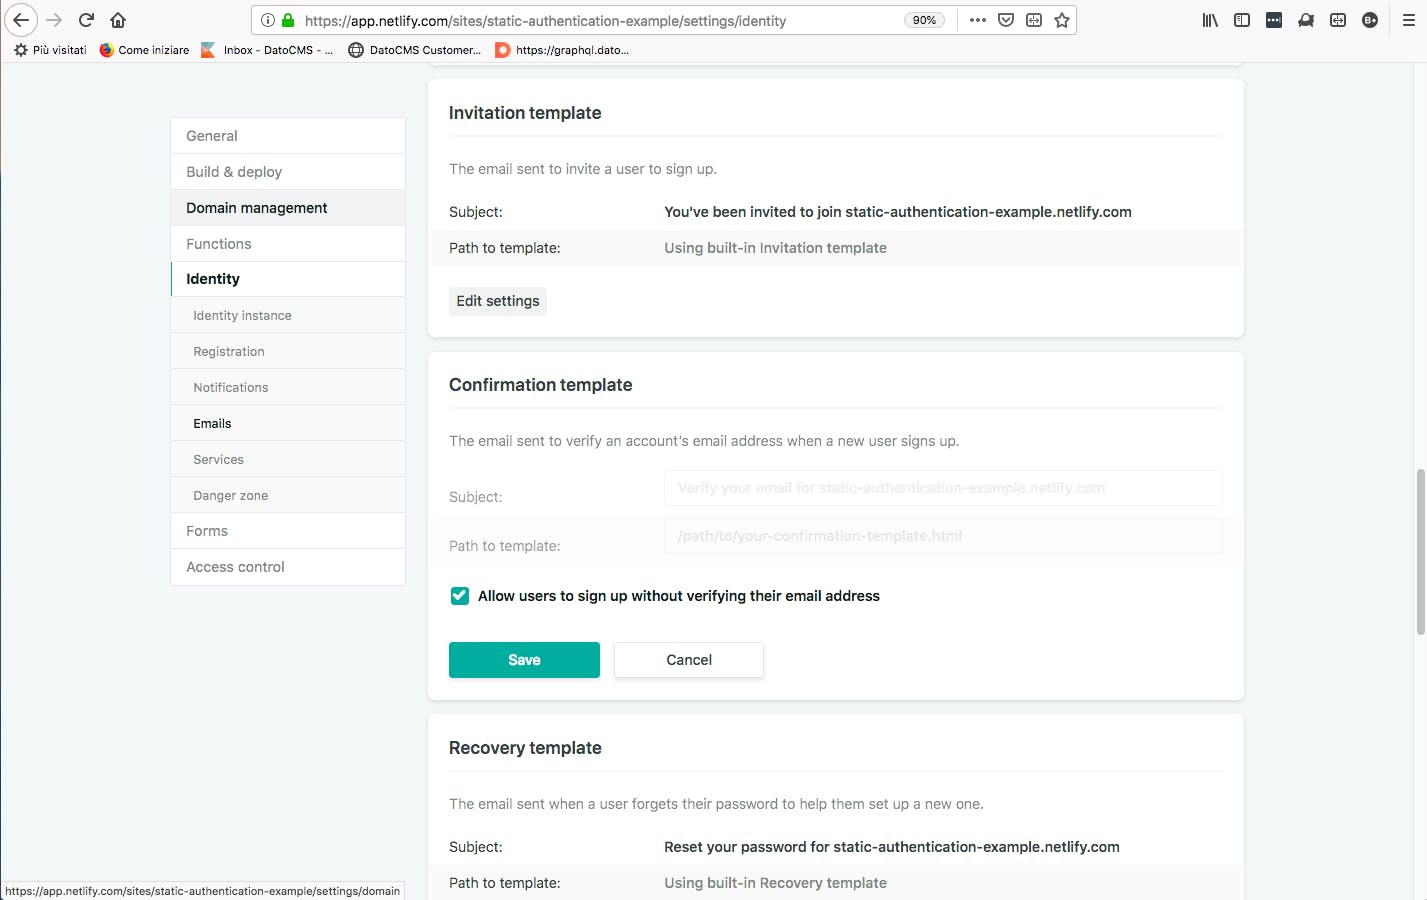Save the Confirmation template settings
Viewport: 1427px width, 900px height.
(x=524, y=660)
